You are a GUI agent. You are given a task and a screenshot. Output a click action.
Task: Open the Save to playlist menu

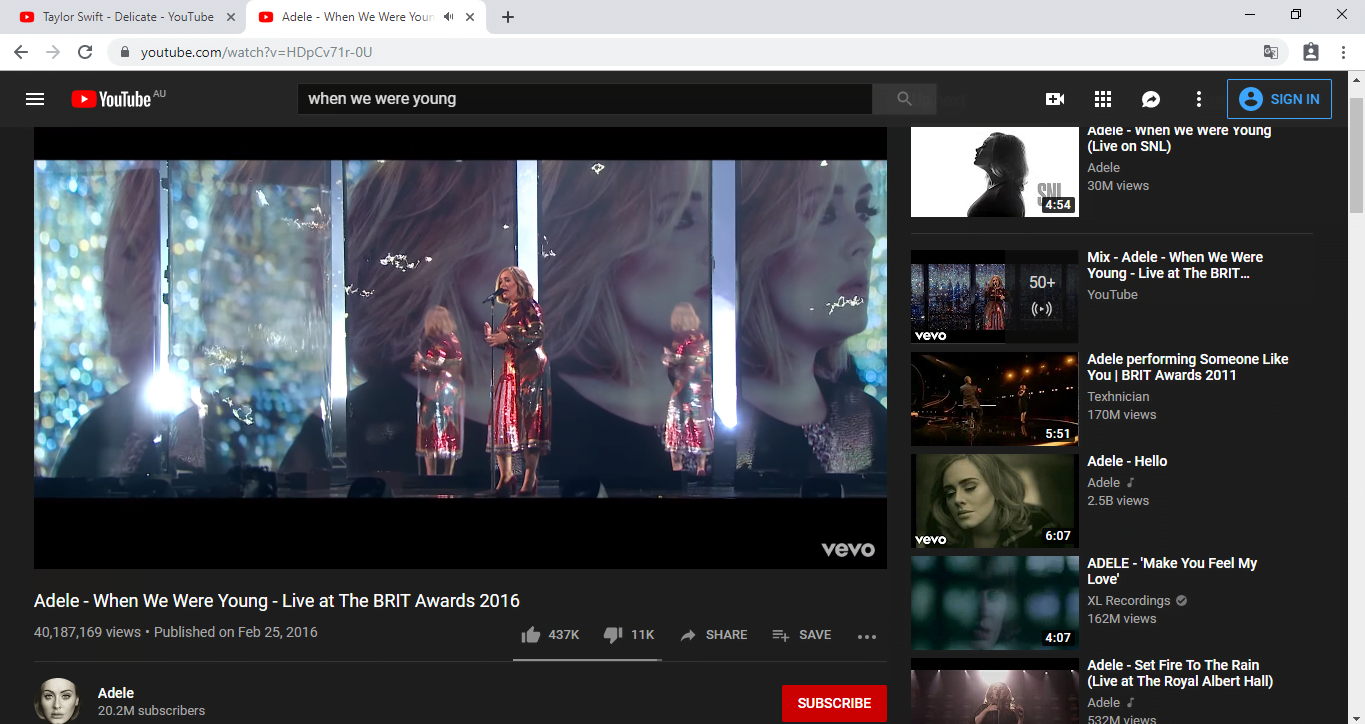coord(802,635)
